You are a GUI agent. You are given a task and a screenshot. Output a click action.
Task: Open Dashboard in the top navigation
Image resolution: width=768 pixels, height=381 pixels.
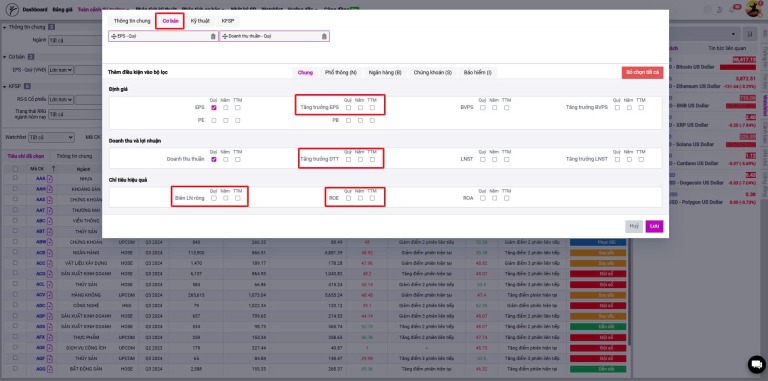35,9
